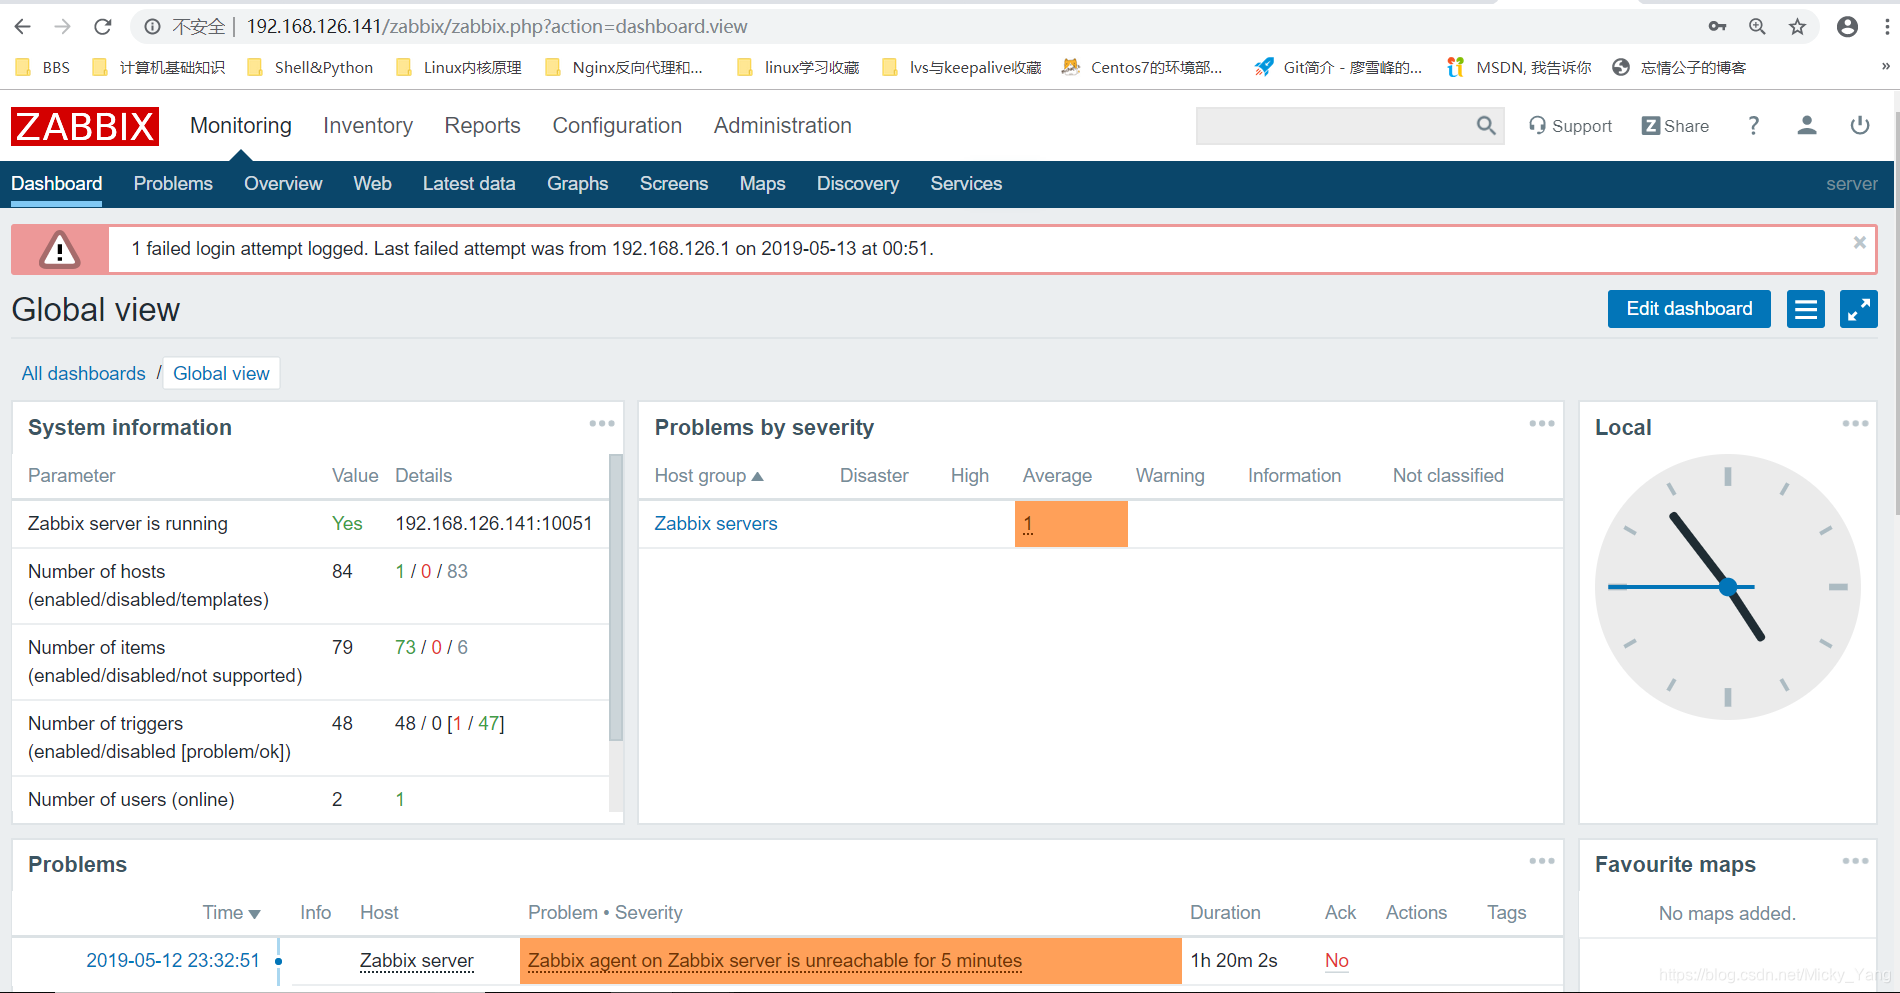Switch to the Web tab
The image size is (1900, 993).
pyautogui.click(x=372, y=184)
